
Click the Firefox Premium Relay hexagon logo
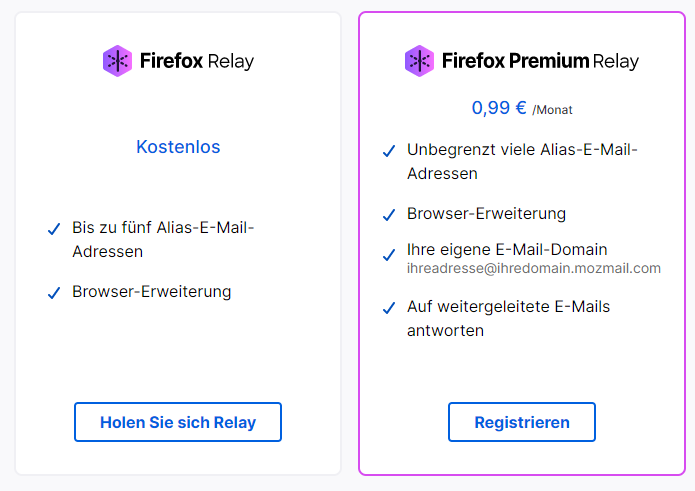click(x=419, y=61)
